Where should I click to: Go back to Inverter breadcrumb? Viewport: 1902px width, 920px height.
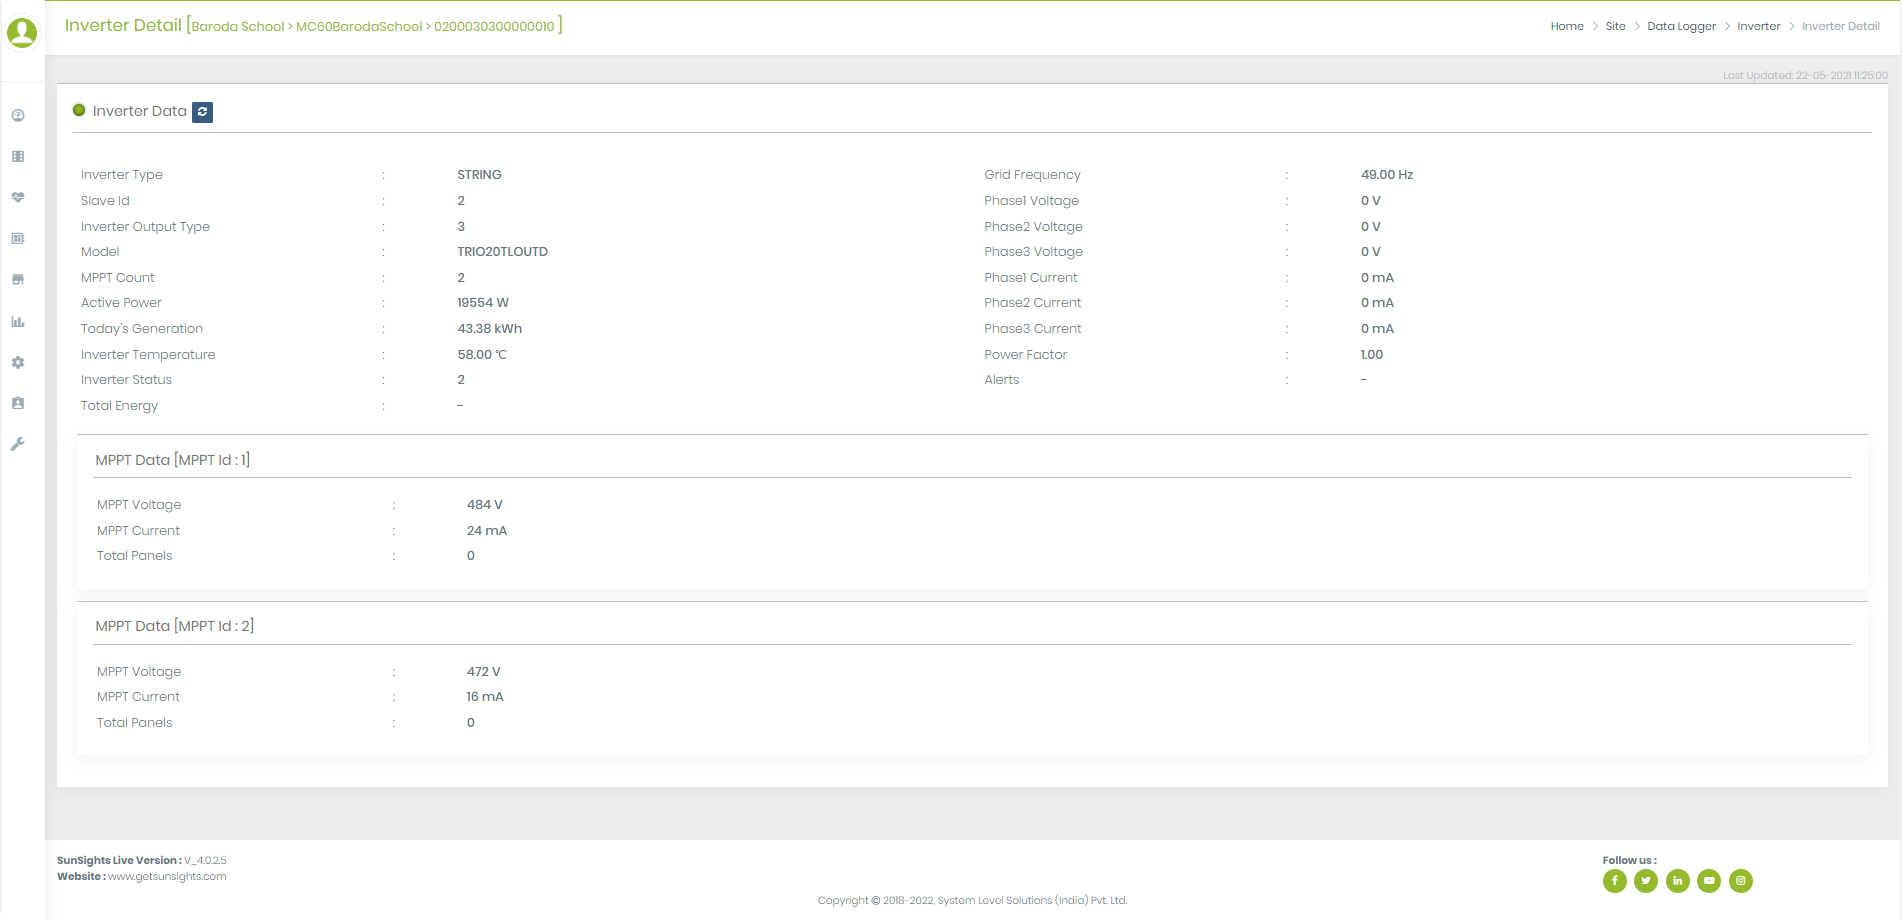click(x=1758, y=27)
